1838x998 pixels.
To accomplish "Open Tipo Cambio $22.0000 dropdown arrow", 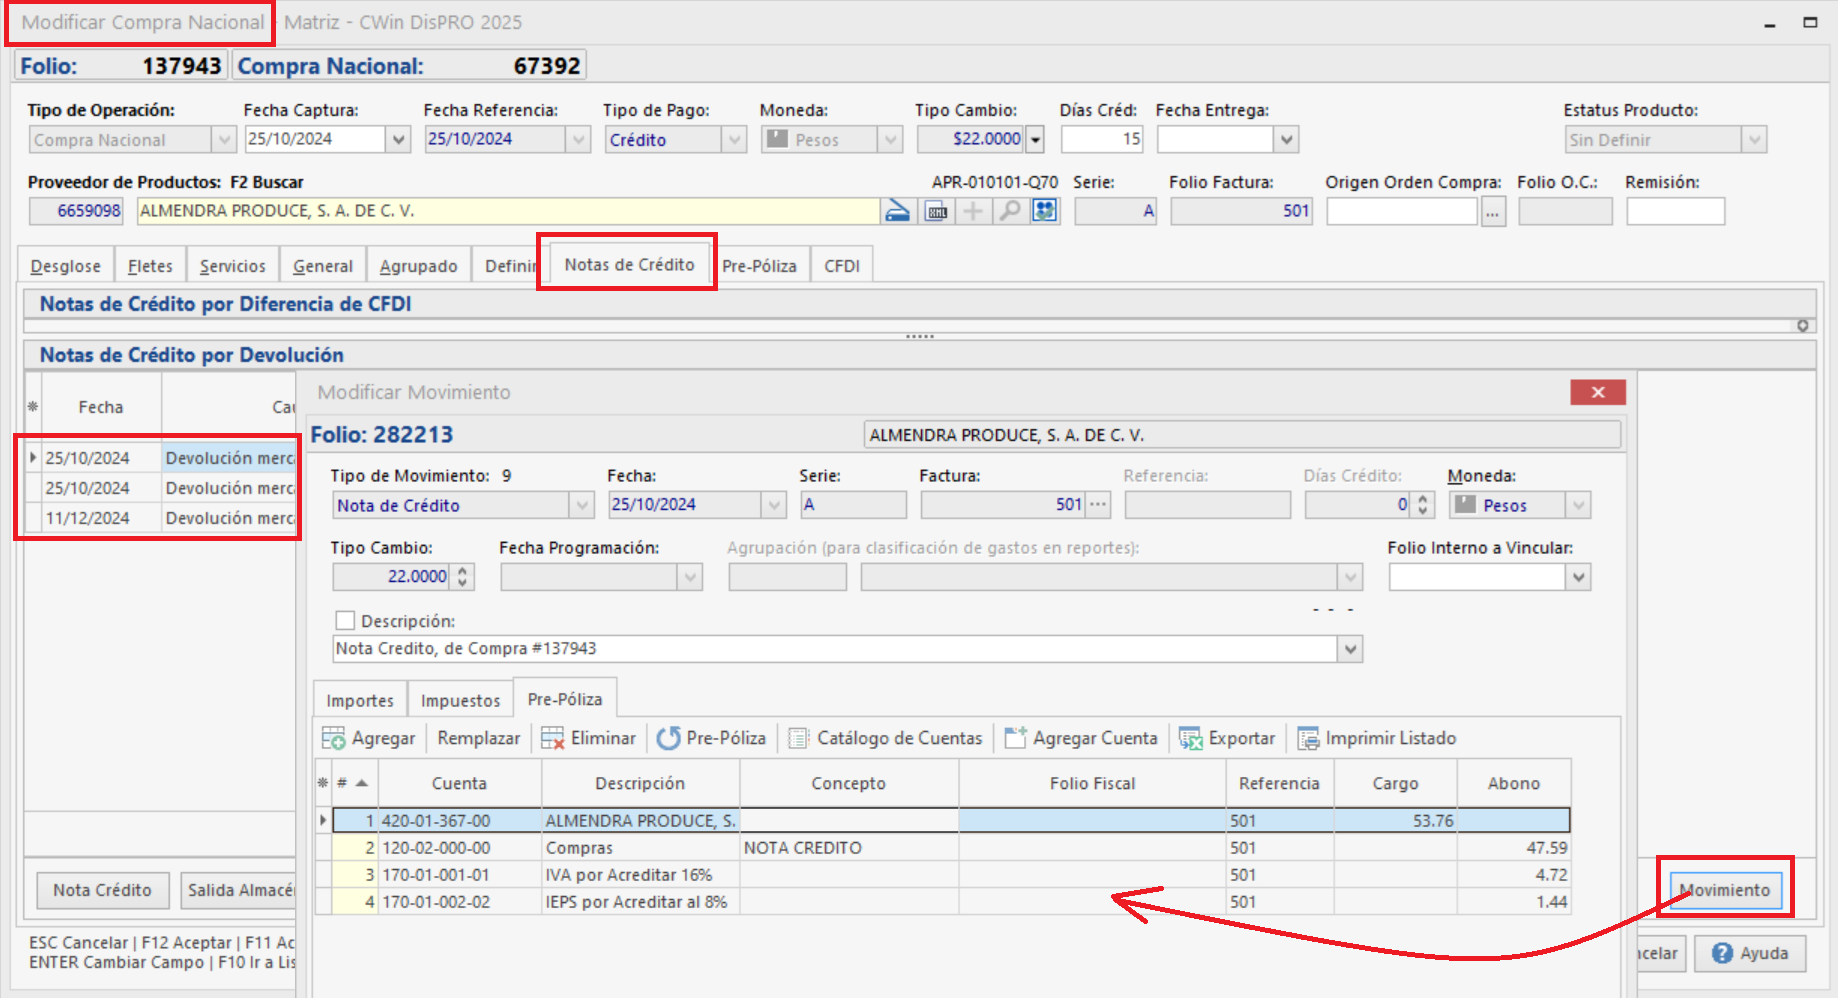I will 1035,140.
